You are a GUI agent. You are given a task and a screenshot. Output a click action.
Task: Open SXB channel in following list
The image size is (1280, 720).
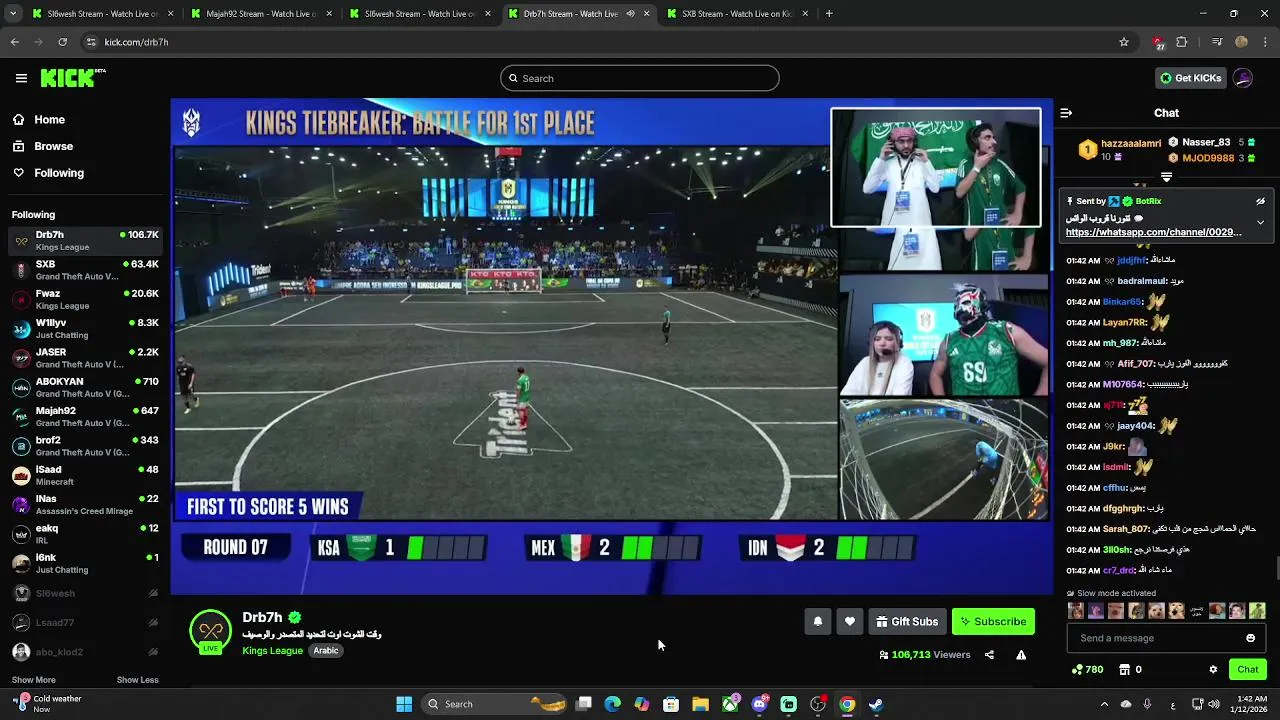85,270
